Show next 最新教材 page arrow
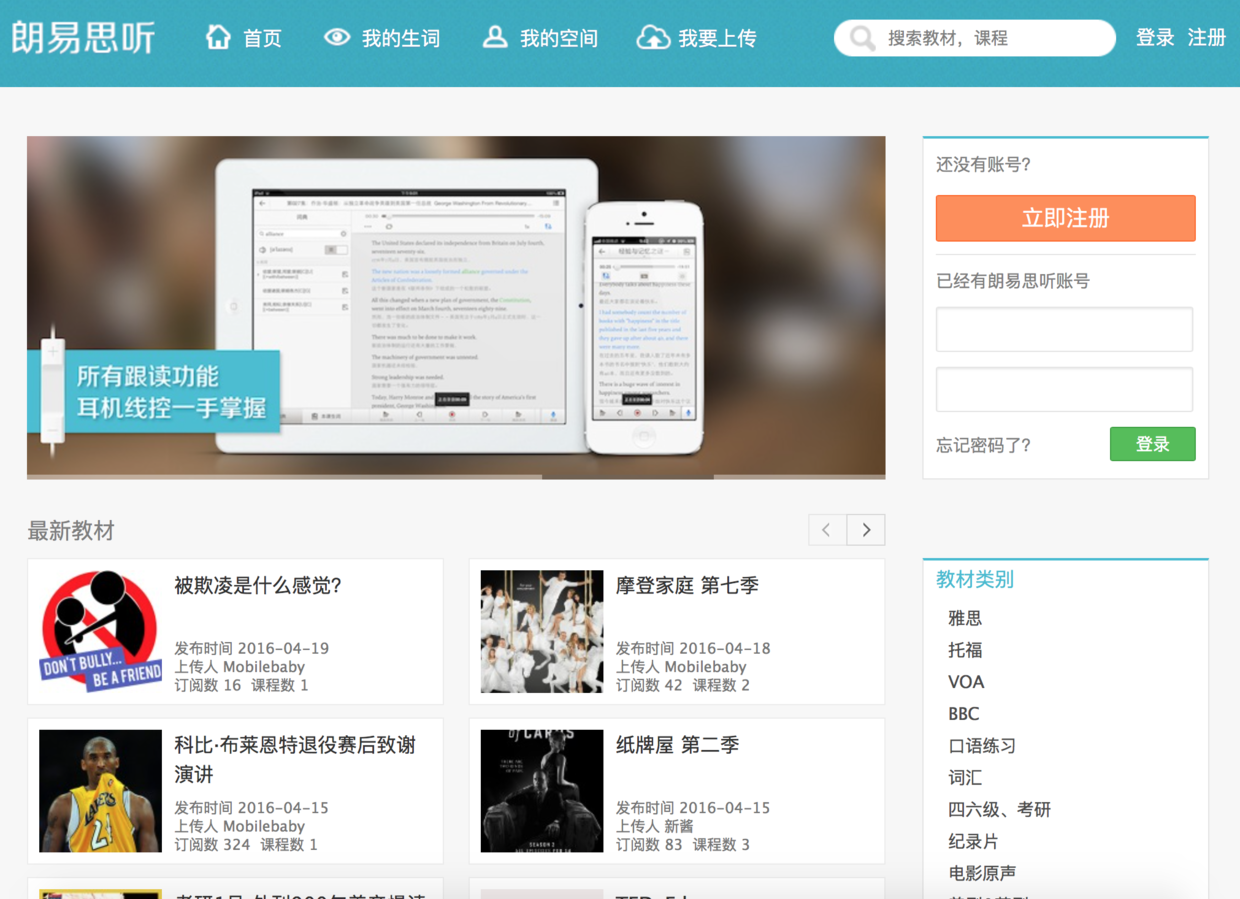This screenshot has width=1240, height=899. point(866,530)
